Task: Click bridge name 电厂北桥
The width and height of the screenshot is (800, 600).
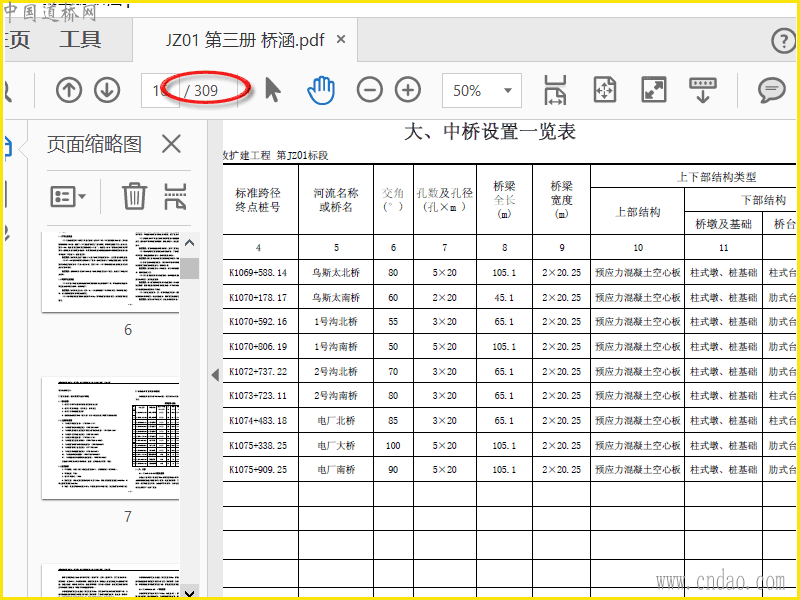Action: pos(336,421)
